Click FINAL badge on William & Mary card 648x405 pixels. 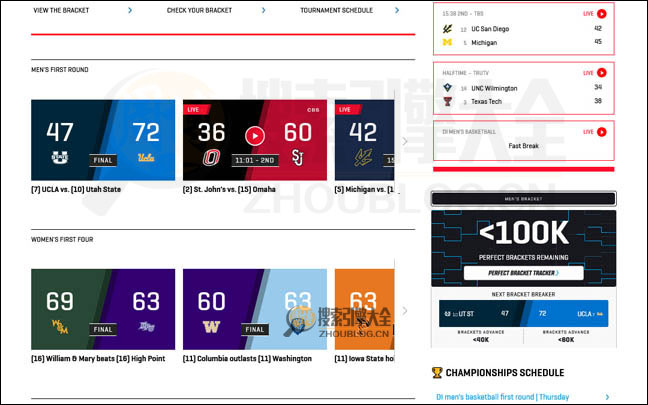[x=103, y=329]
